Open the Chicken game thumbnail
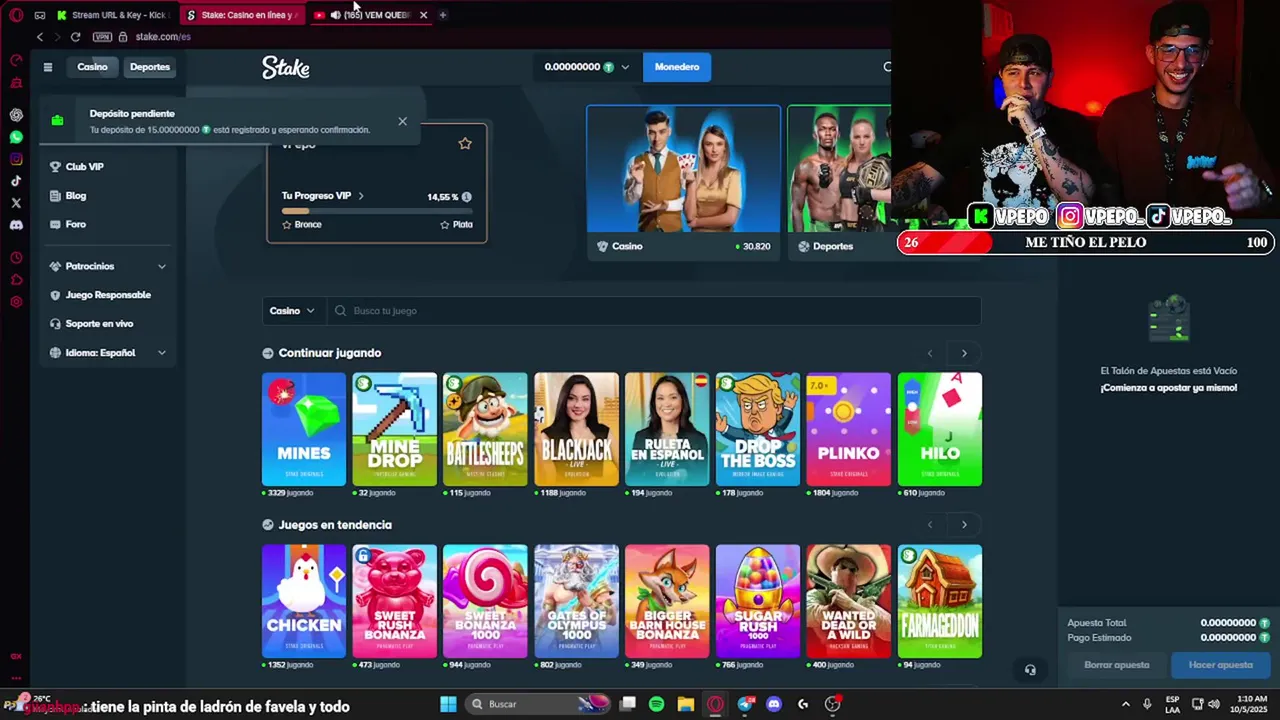The image size is (1280, 720). [304, 601]
